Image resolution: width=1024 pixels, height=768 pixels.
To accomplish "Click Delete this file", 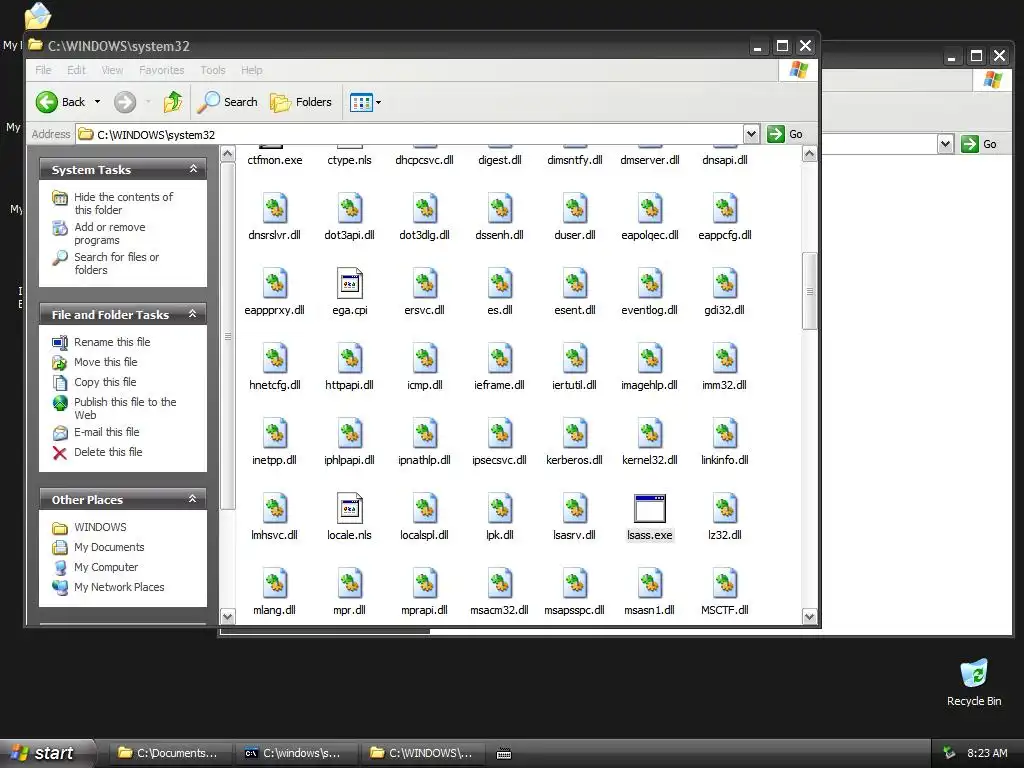I will coord(108,452).
